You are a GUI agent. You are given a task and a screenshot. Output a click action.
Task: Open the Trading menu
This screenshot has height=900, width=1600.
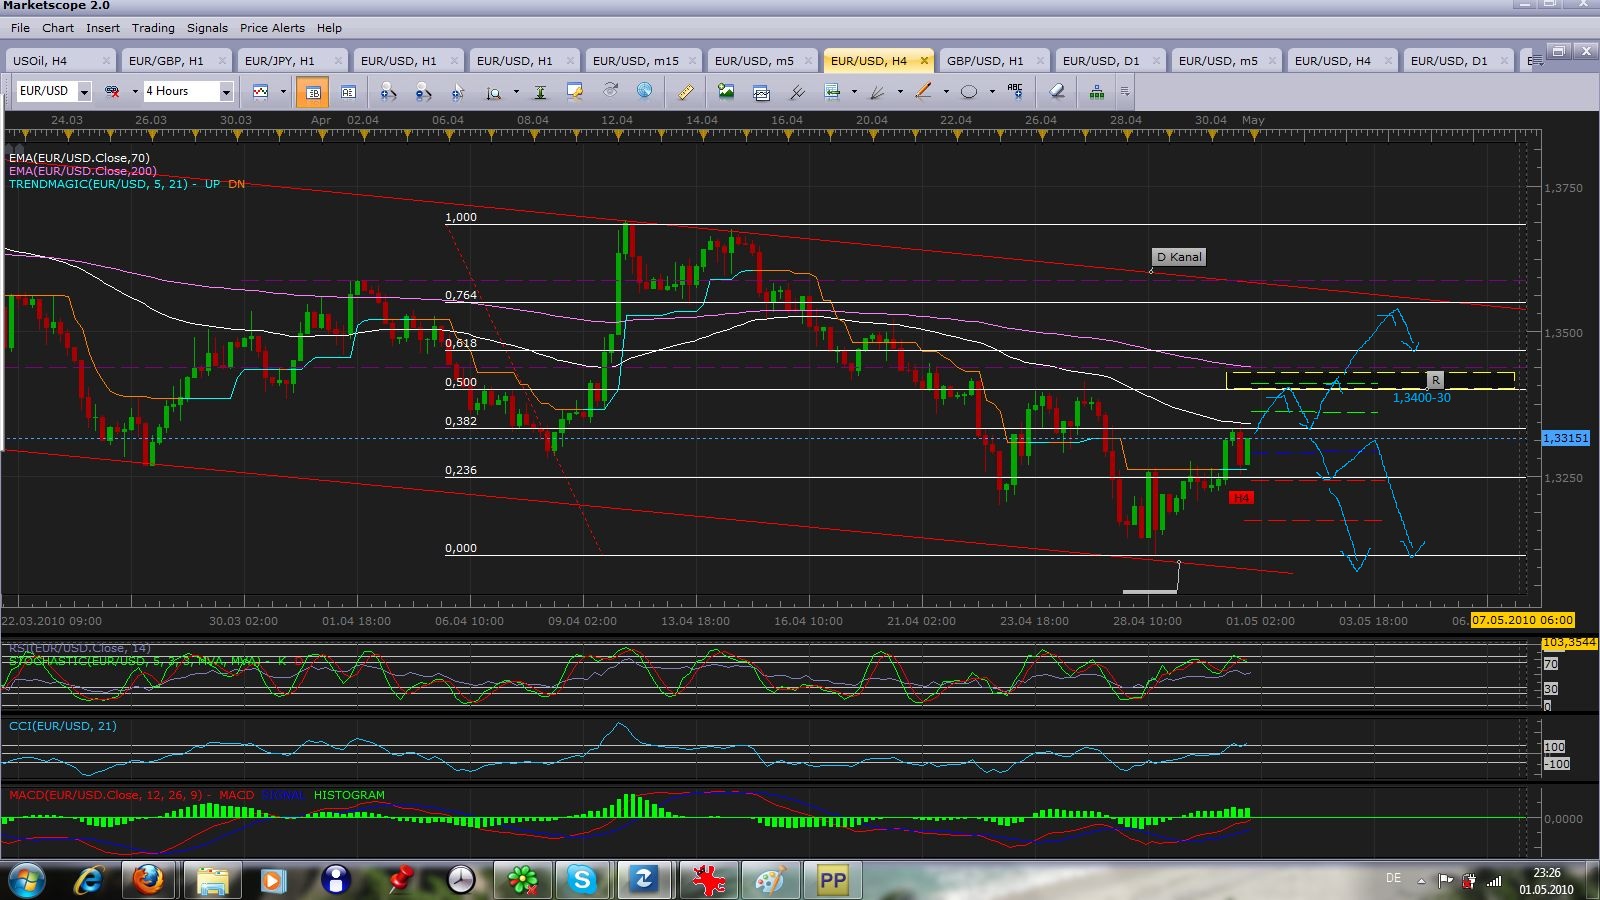click(153, 28)
